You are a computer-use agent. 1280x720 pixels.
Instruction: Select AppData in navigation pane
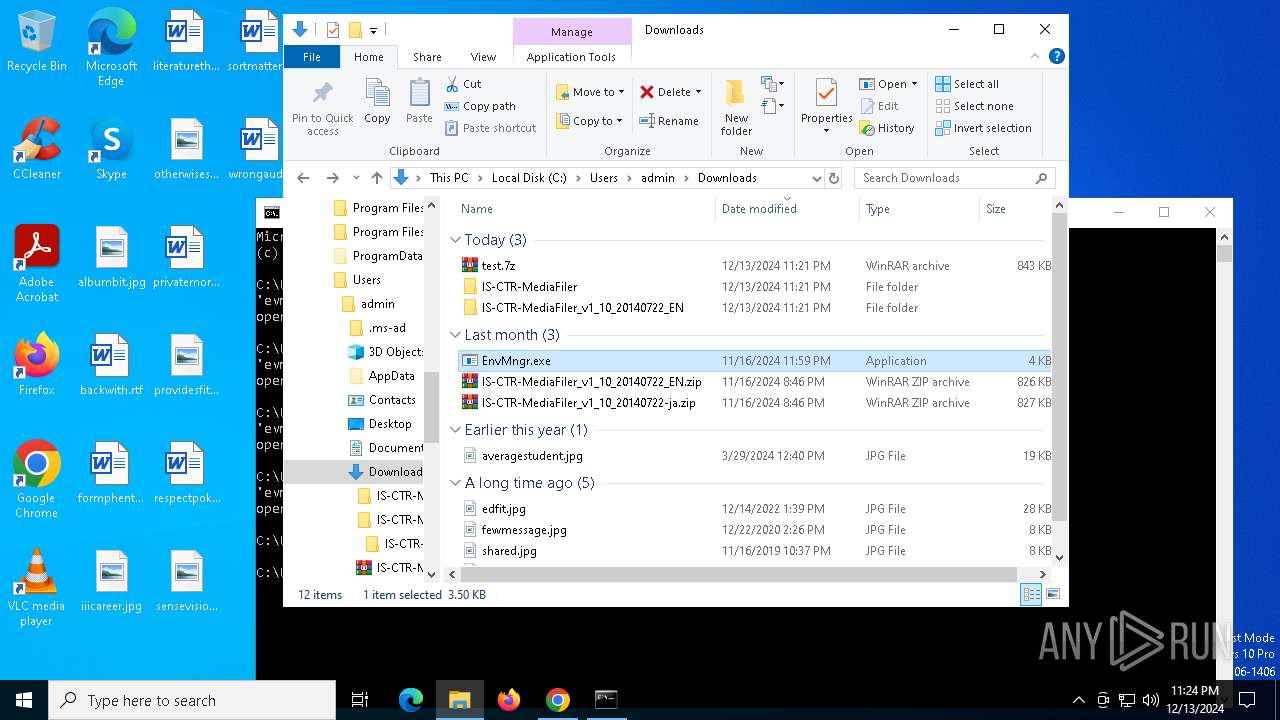point(391,376)
